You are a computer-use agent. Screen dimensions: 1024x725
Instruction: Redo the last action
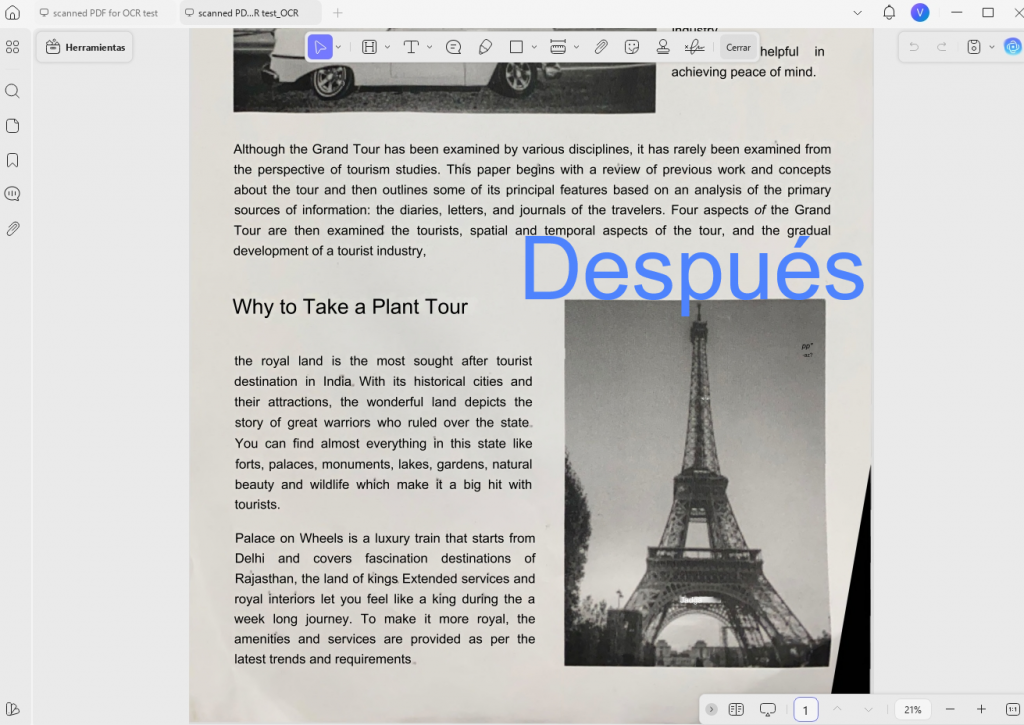coord(942,47)
